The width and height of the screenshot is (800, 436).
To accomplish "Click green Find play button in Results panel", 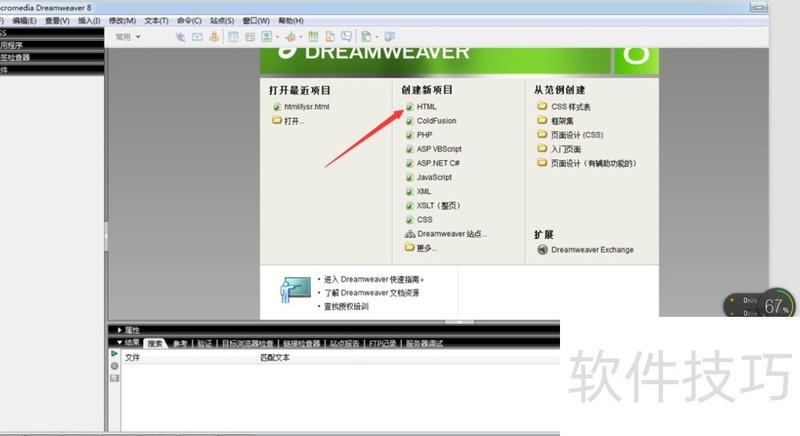I will (x=114, y=353).
